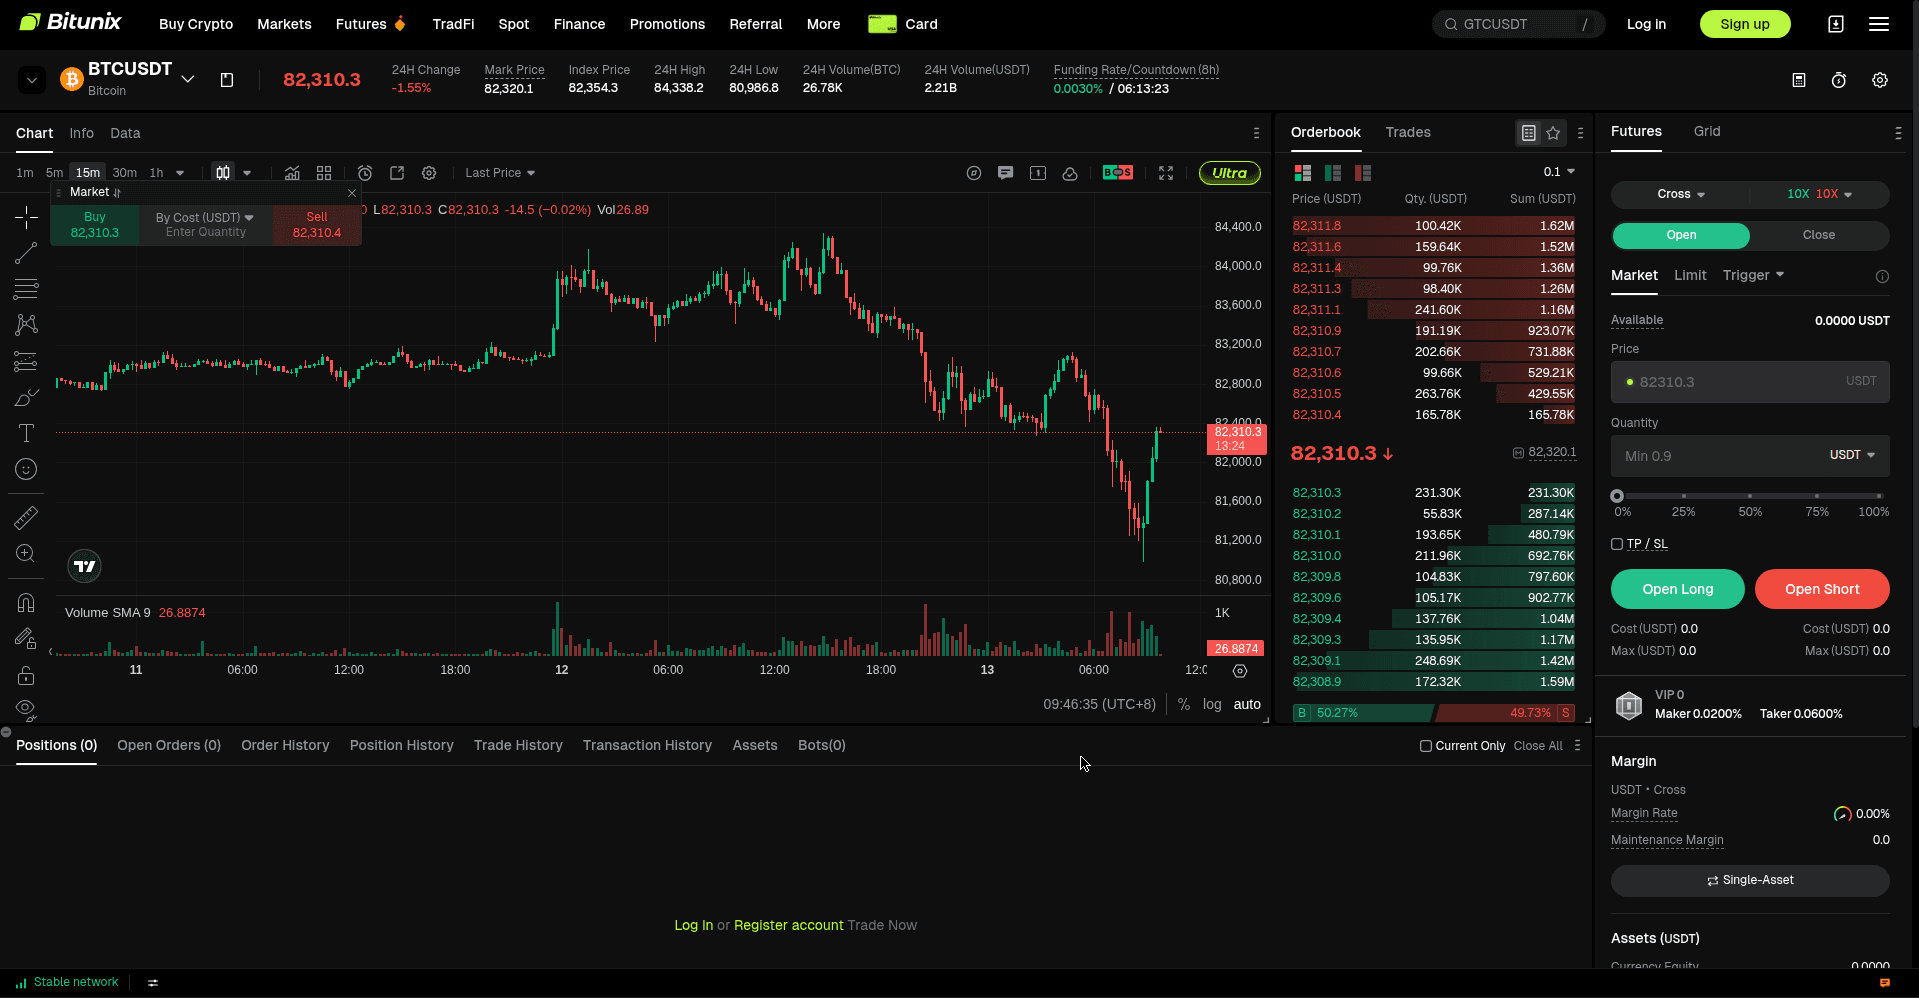Click the Sign up button
Image resolution: width=1919 pixels, height=998 pixels.
1745,24
